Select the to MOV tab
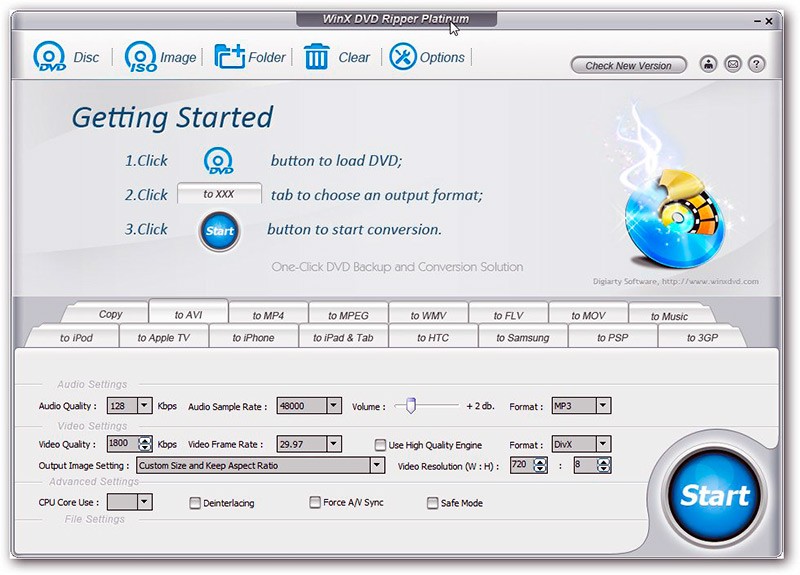Viewport: 800px width, 575px height. pyautogui.click(x=588, y=315)
